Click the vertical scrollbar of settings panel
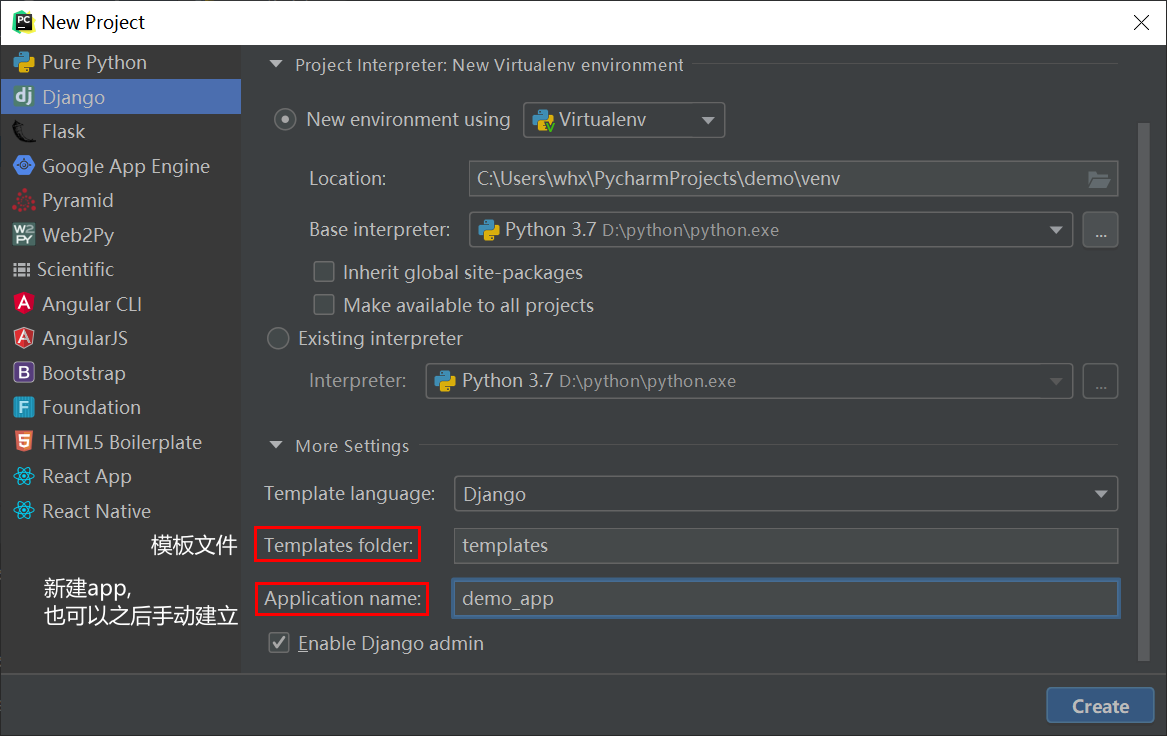This screenshot has height=736, width=1167. click(x=1143, y=392)
